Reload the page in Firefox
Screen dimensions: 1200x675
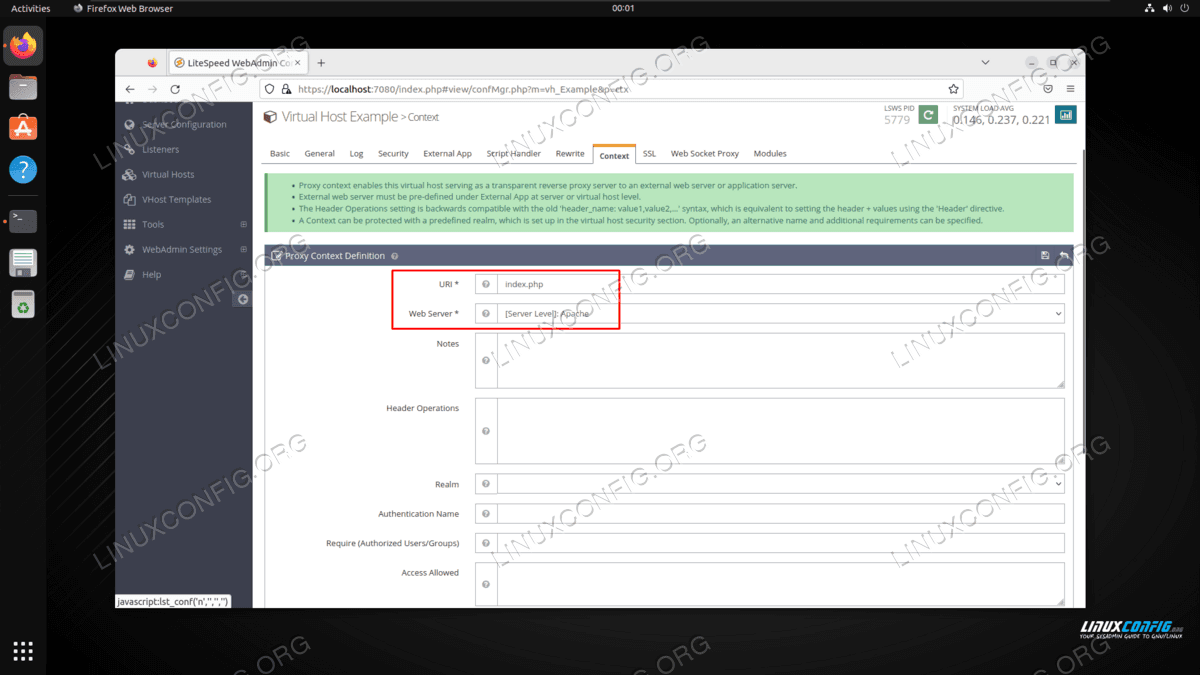[x=175, y=89]
